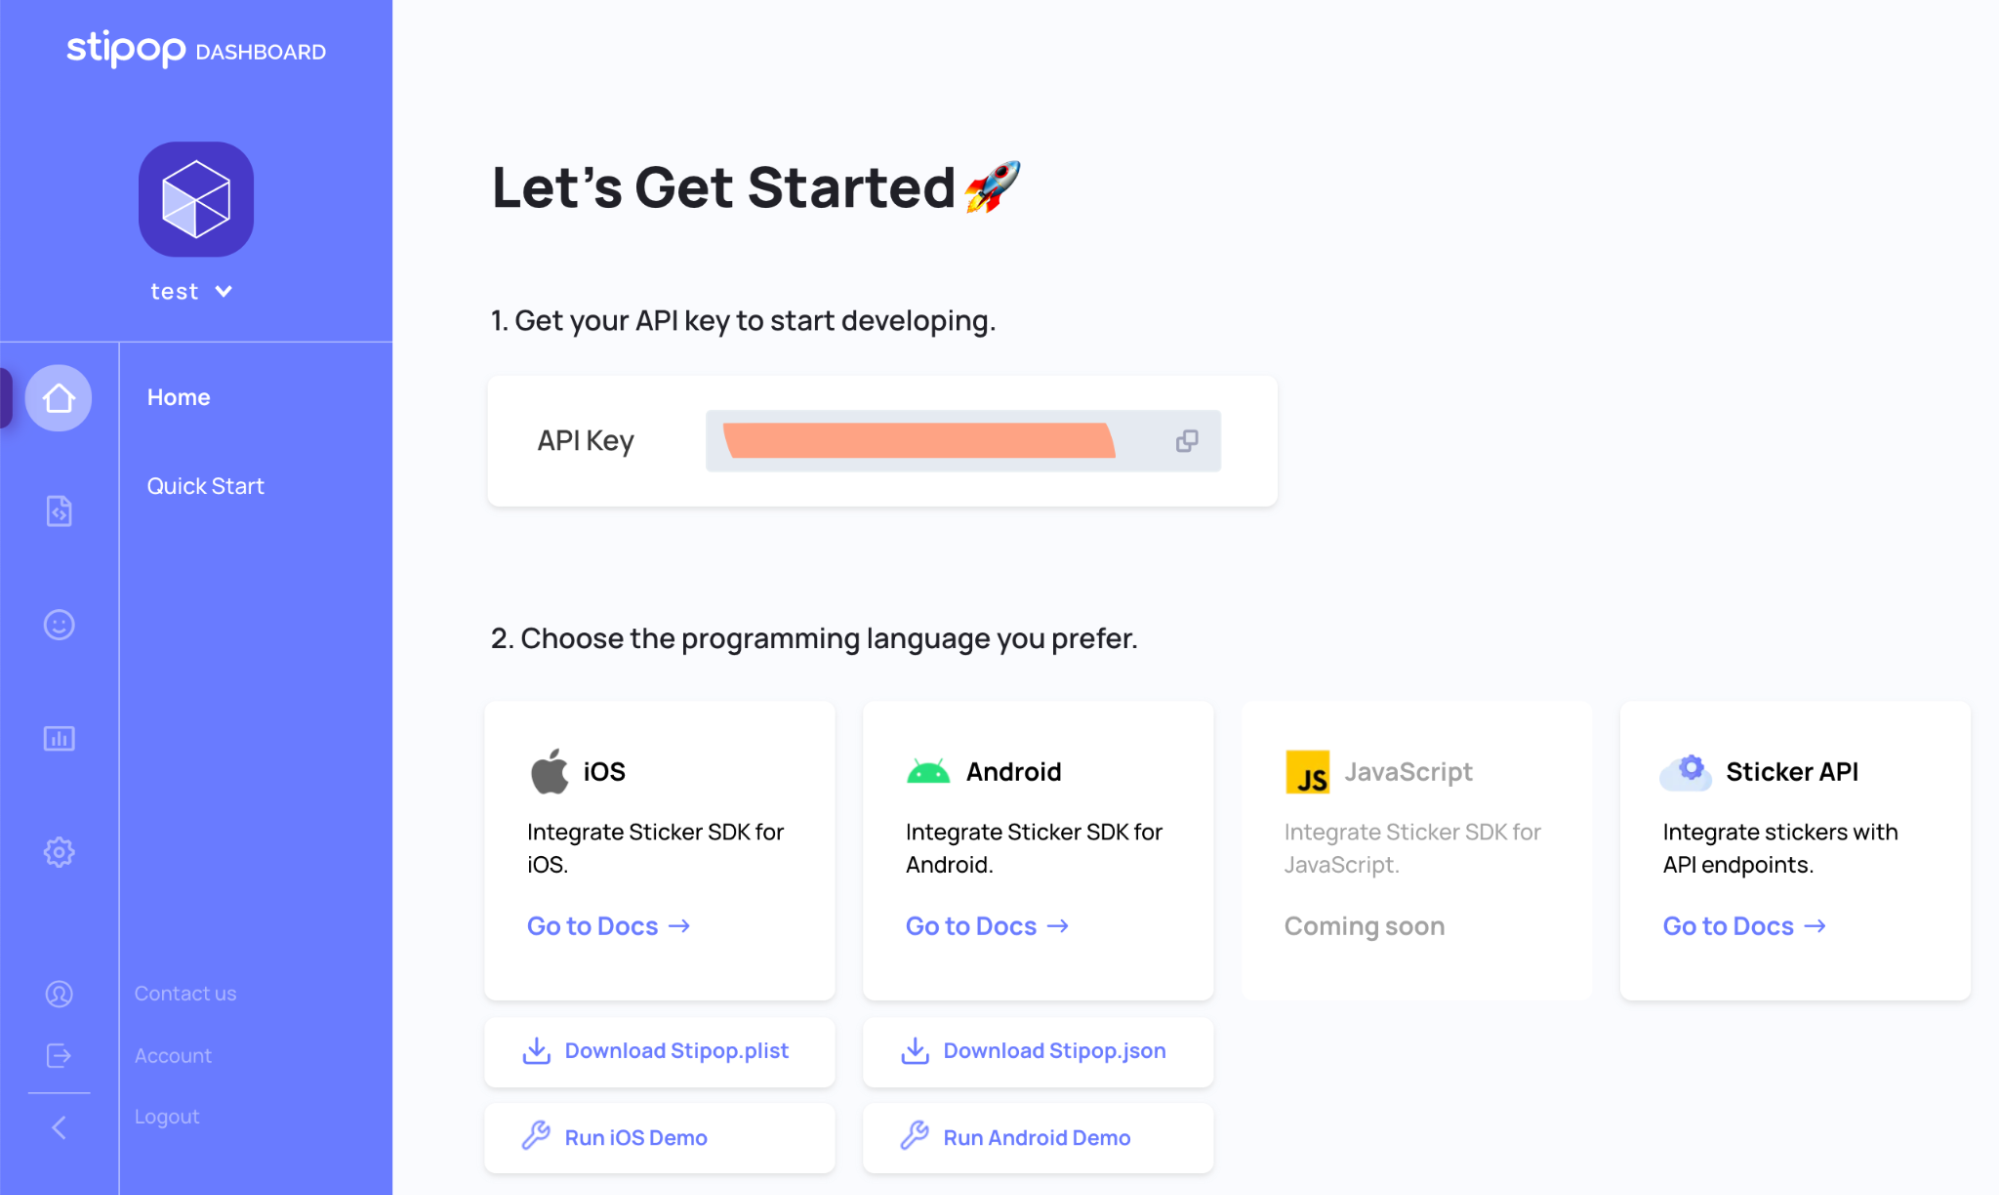The height and width of the screenshot is (1195, 1999).
Task: Click the Stipop home icon in sidebar
Action: (58, 397)
